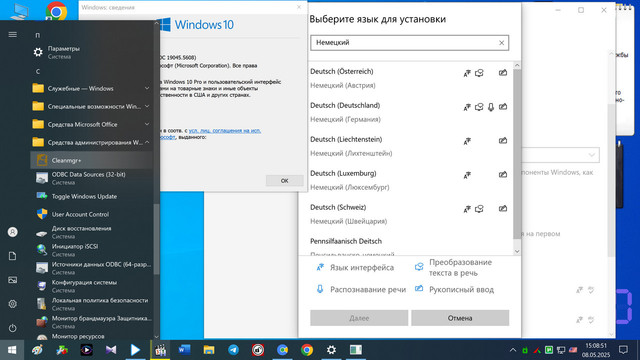Expand Специальные возможности Windows folder
This screenshot has width=640, height=360.
tap(92, 106)
